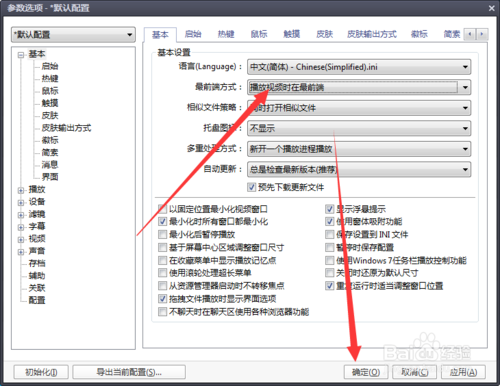Open the 最前端方式 dropdown
Image resolution: width=500 pixels, height=386 pixels.
tap(359, 87)
